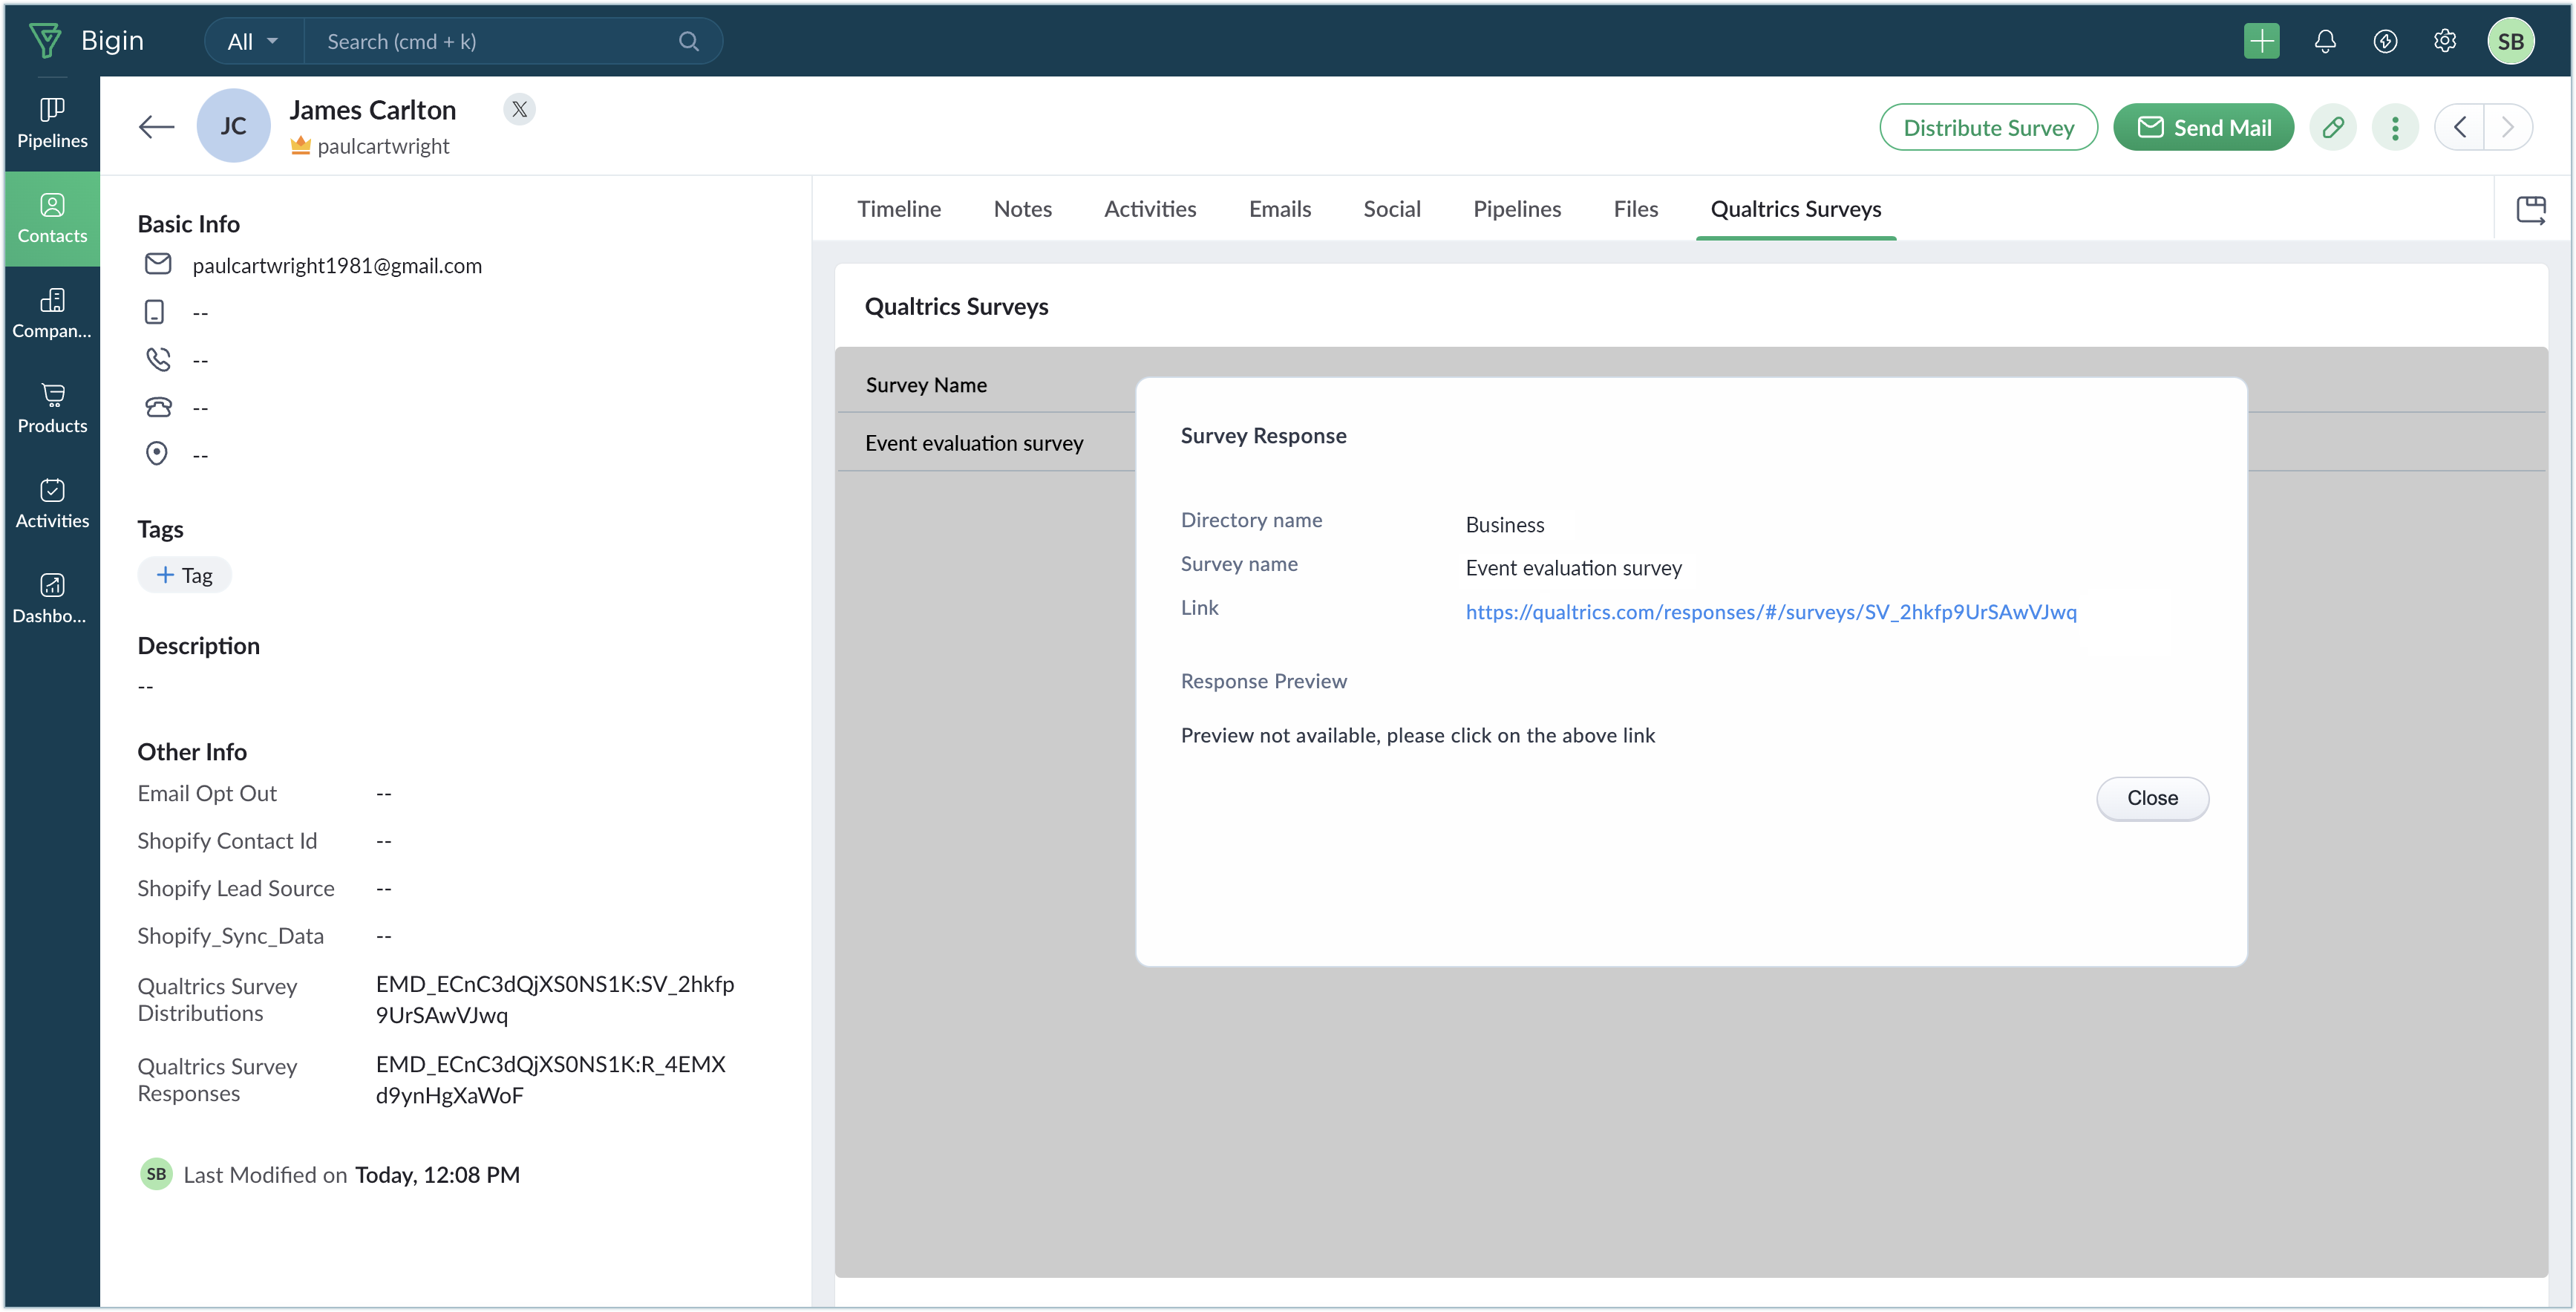The height and width of the screenshot is (1312, 2576).
Task: Go back with the left arrow
Action: pyautogui.click(x=156, y=126)
